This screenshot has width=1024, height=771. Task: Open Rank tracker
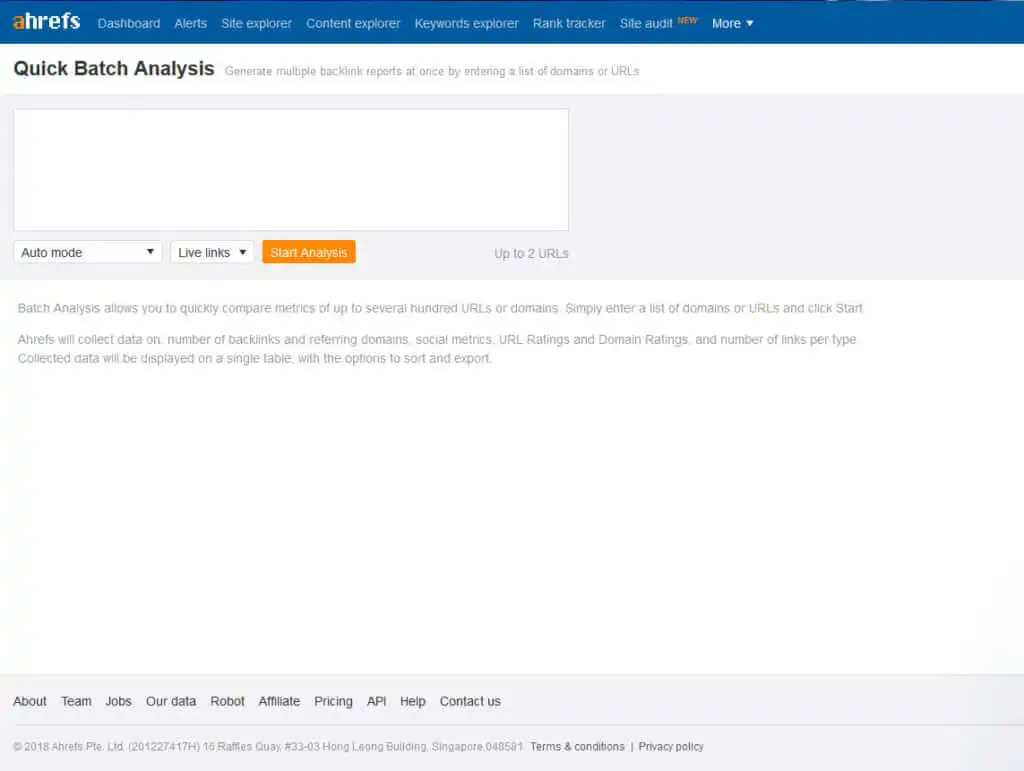click(569, 24)
